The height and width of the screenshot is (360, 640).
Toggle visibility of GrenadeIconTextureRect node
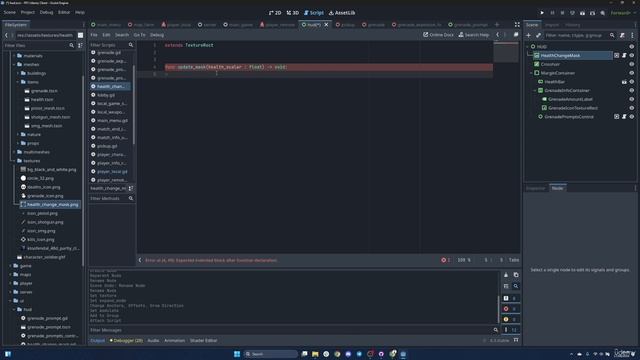(632, 108)
